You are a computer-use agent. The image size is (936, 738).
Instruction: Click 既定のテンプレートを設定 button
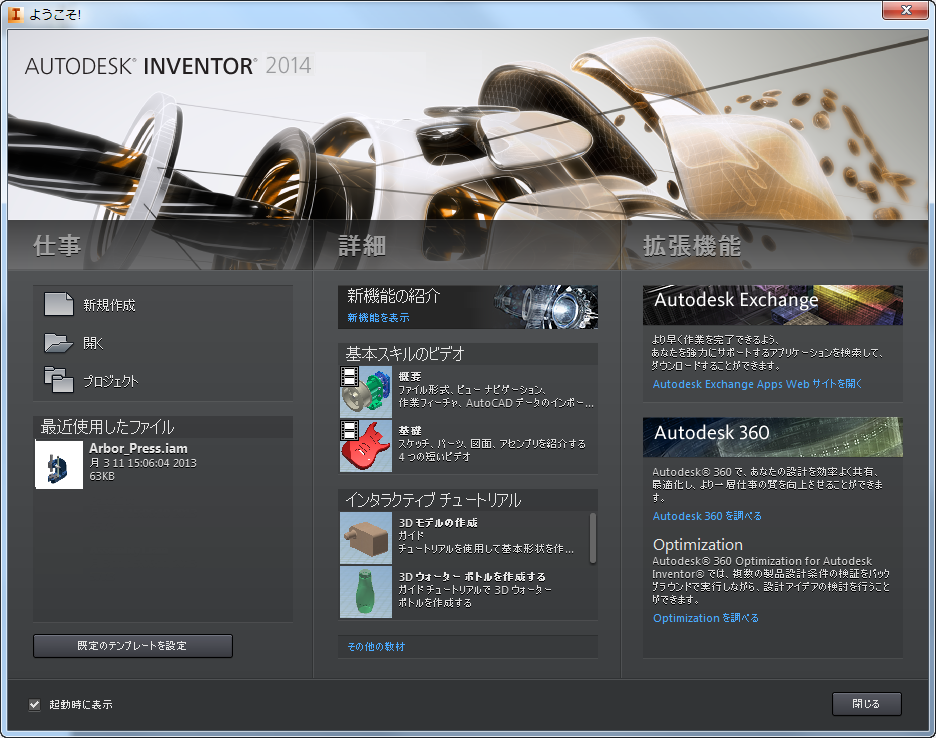point(133,645)
